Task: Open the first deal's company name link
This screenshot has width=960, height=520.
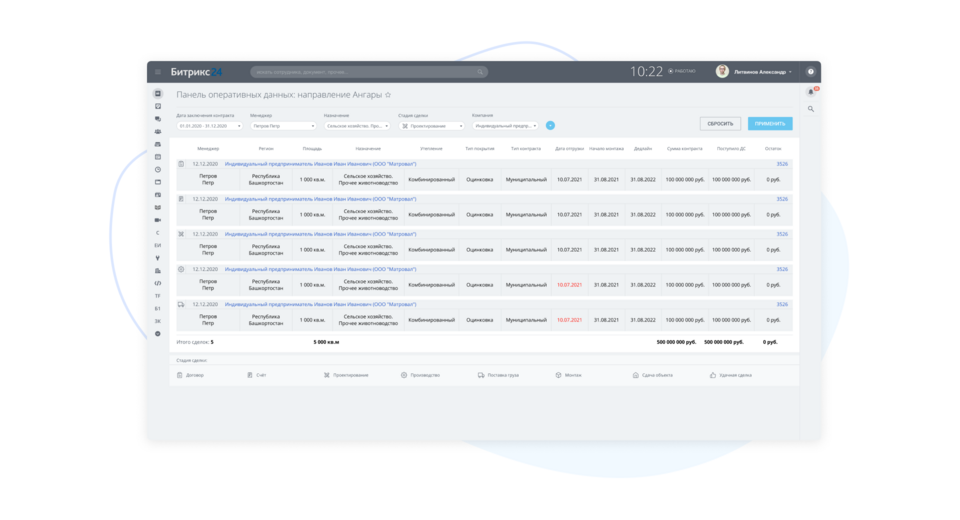Action: (x=320, y=164)
